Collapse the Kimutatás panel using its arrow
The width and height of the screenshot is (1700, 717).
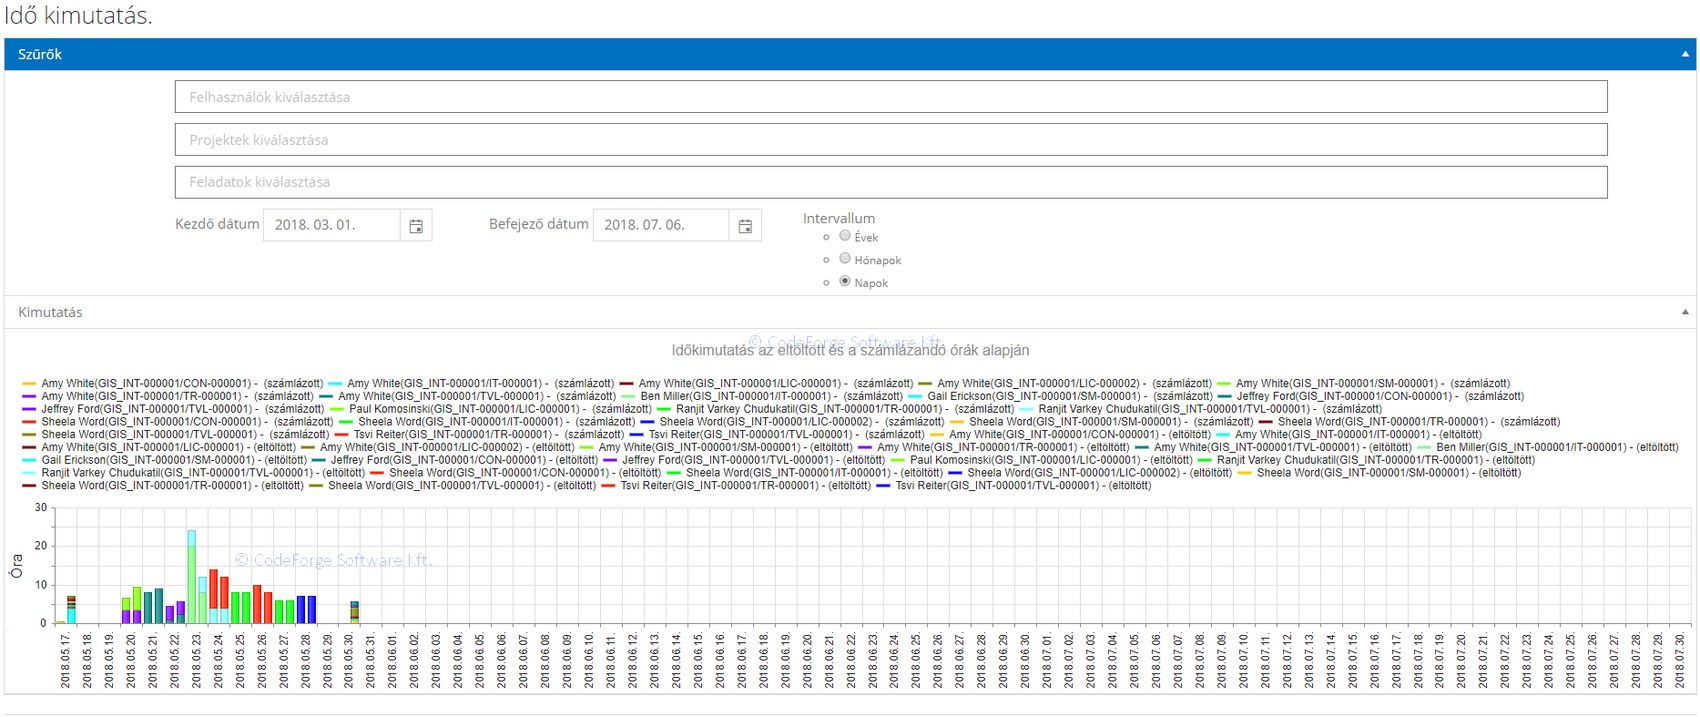click(1685, 313)
